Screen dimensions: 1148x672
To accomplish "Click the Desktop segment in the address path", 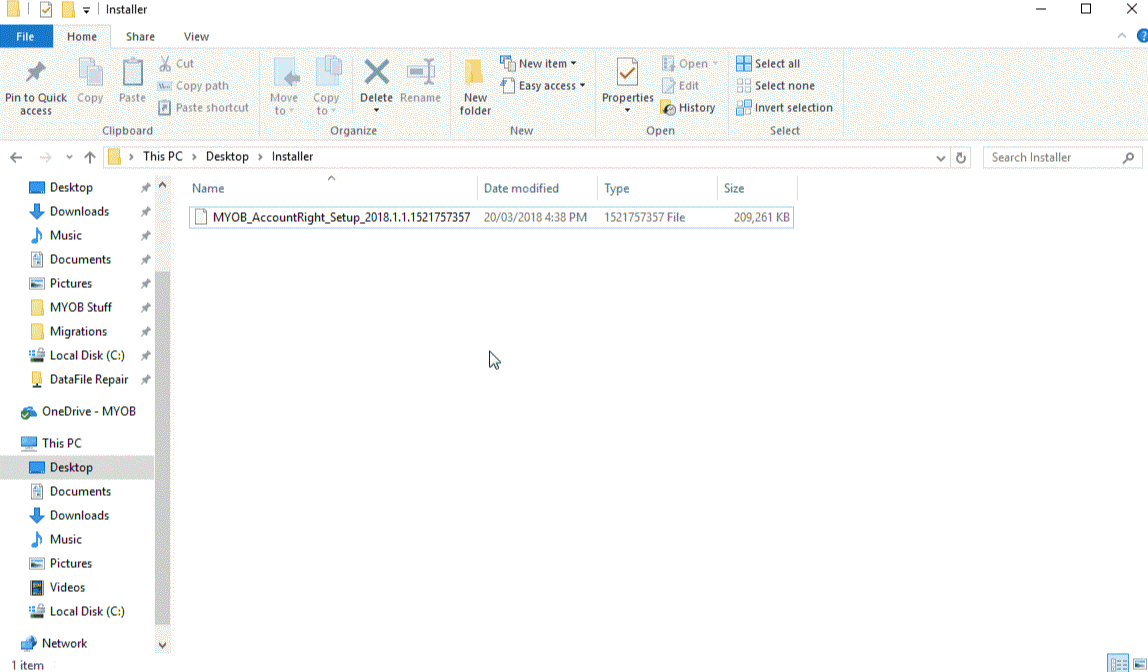I will 226,157.
